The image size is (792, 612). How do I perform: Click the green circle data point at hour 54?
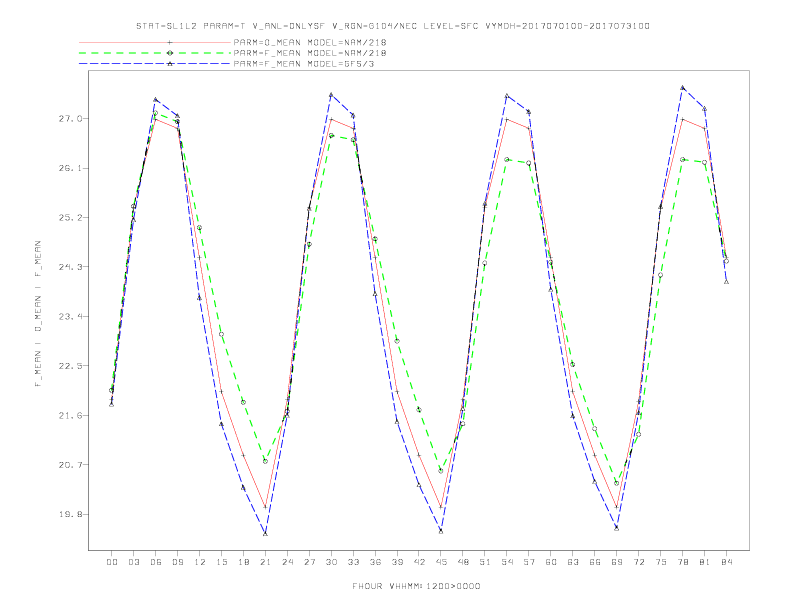pyautogui.click(x=507, y=160)
